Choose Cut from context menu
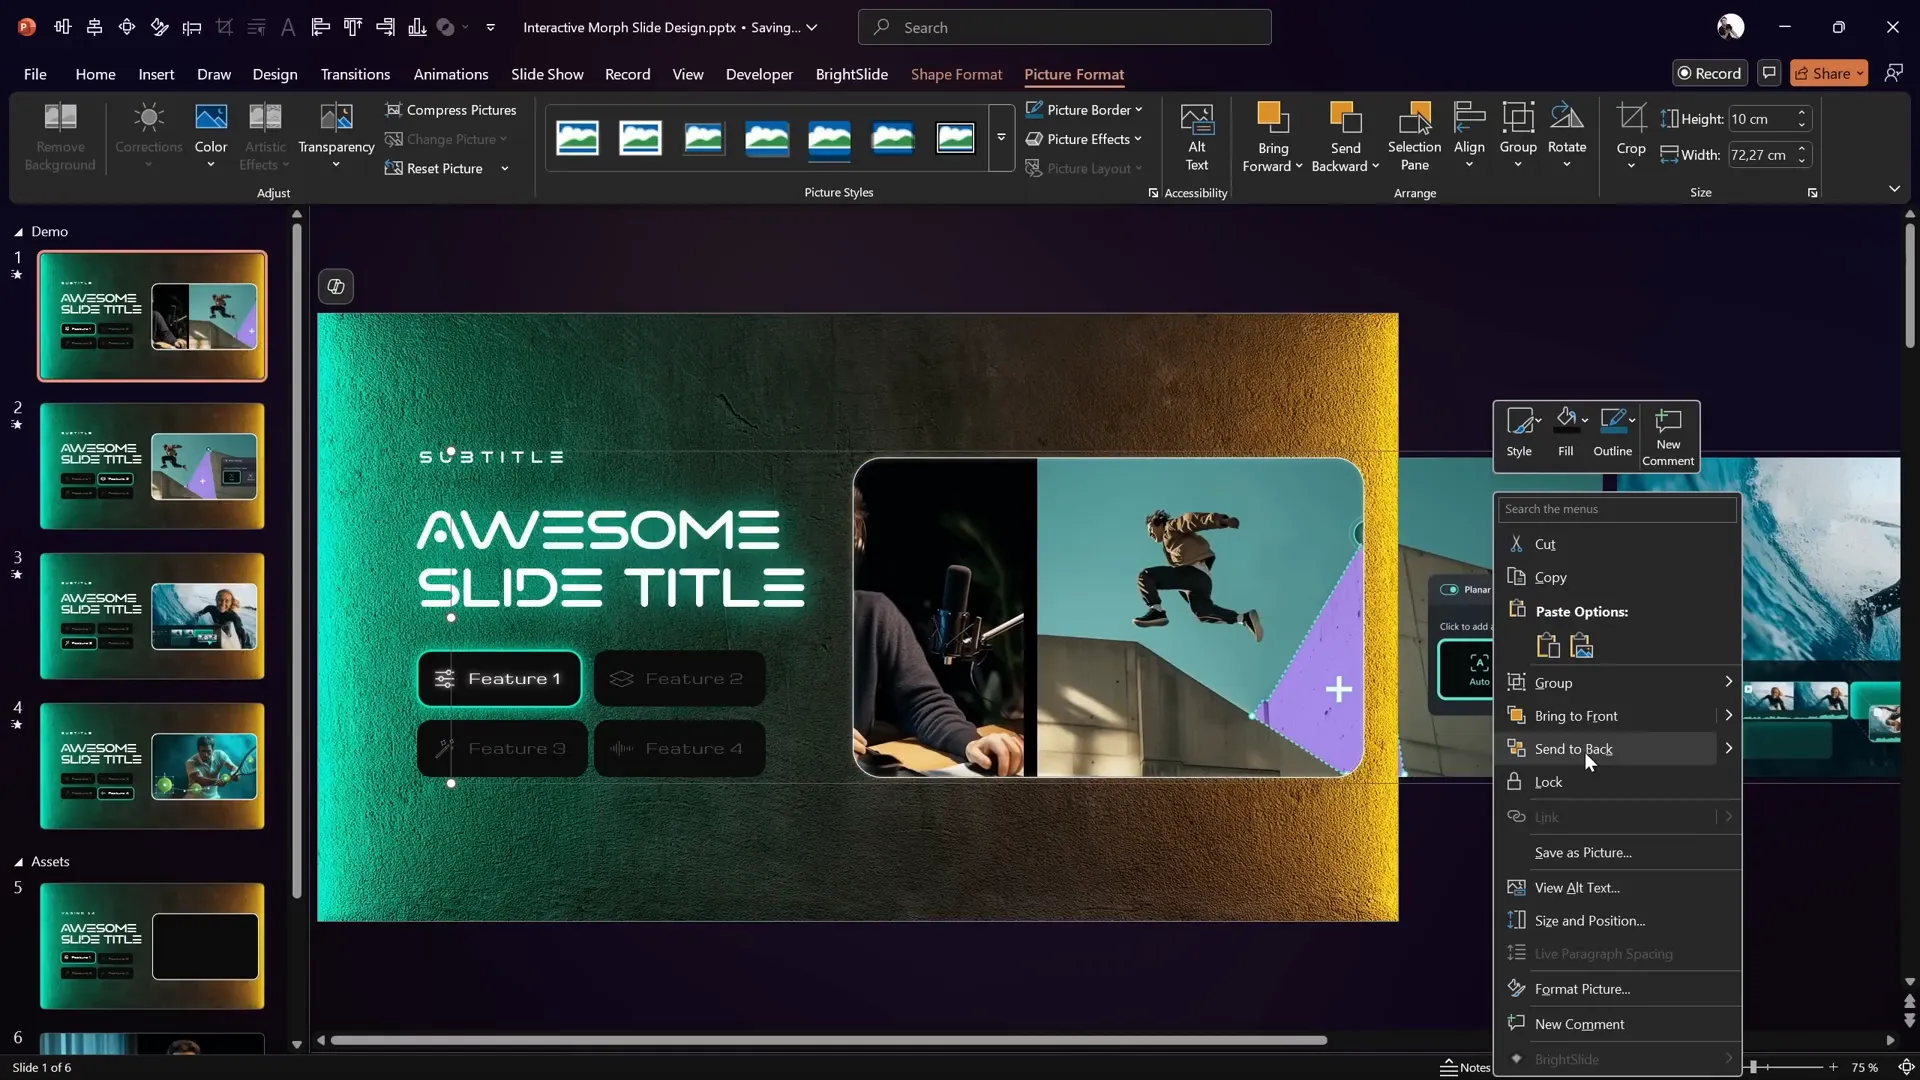Viewport: 1920px width, 1080px height. [x=1618, y=544]
